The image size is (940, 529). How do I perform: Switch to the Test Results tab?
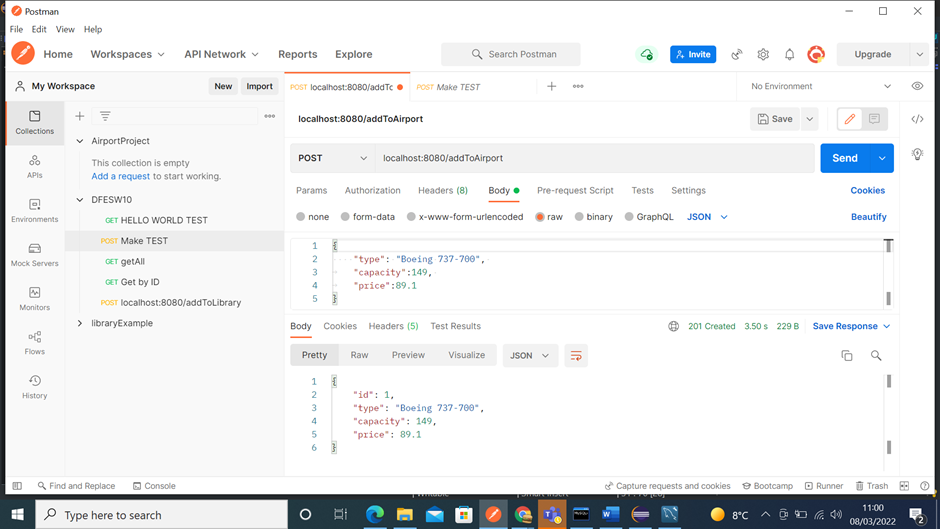pyautogui.click(x=456, y=326)
